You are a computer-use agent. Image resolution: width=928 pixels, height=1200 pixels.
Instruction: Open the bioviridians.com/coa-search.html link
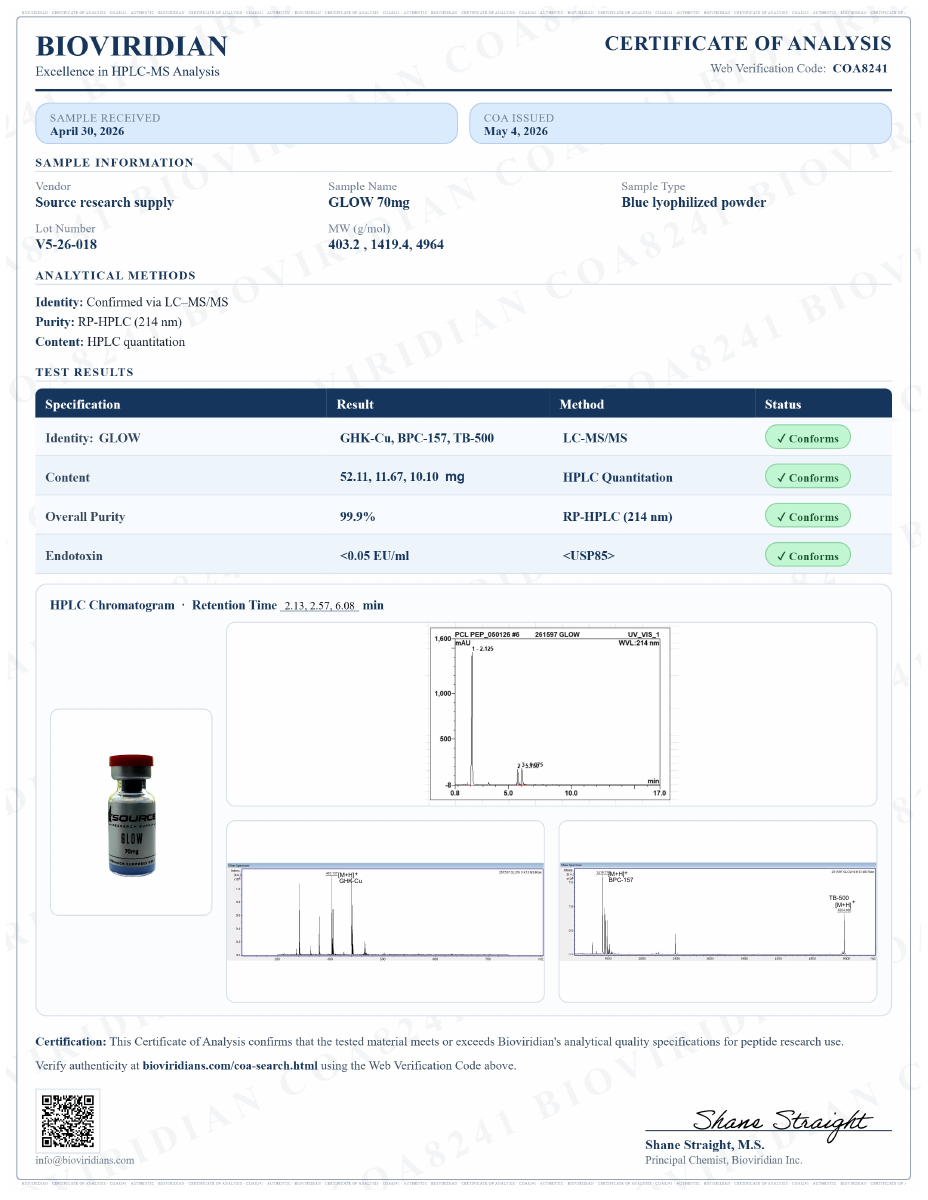pyautogui.click(x=230, y=1065)
